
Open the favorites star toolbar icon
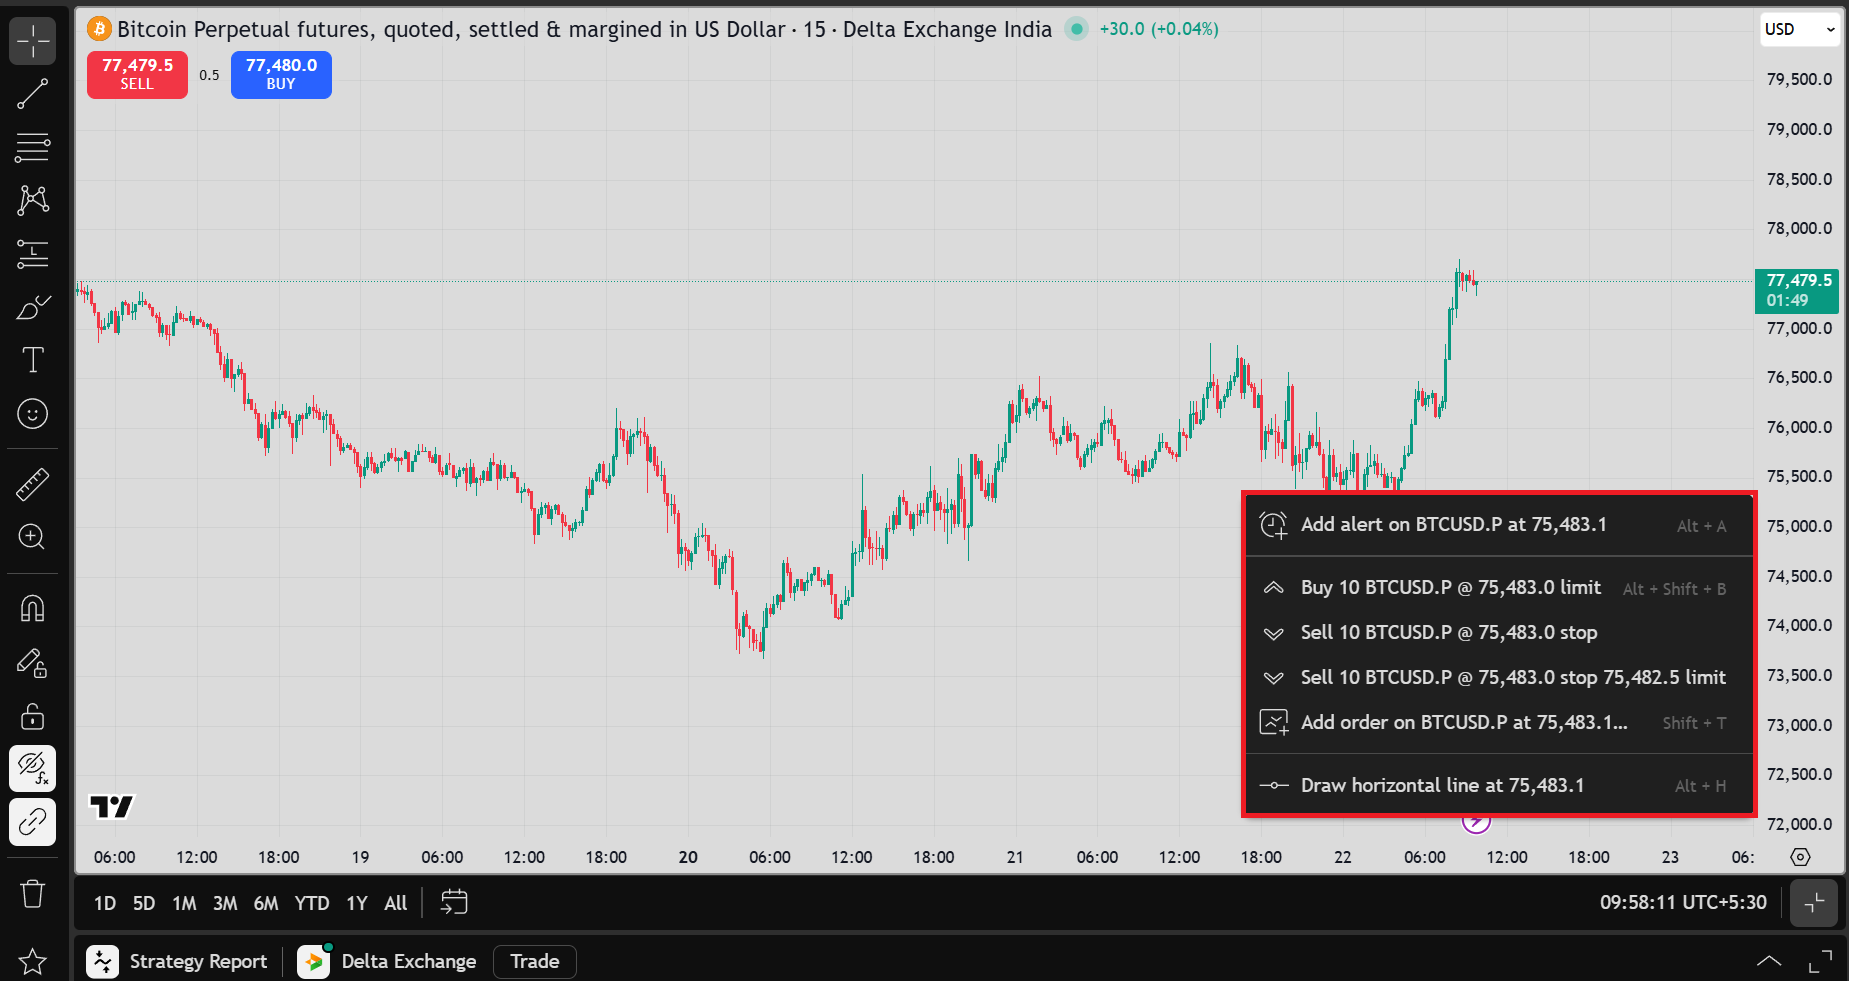coord(32,961)
